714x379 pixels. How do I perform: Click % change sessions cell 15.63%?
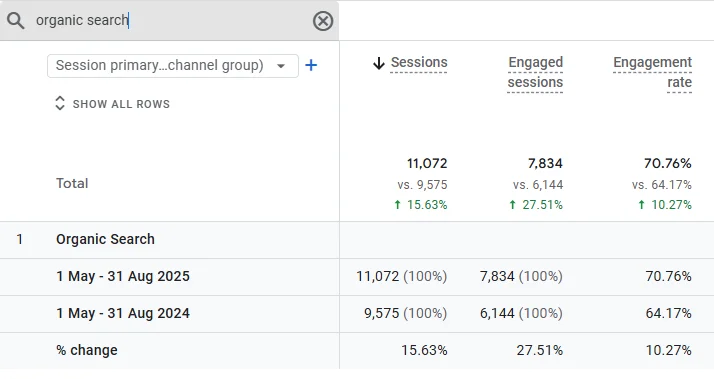tap(424, 350)
